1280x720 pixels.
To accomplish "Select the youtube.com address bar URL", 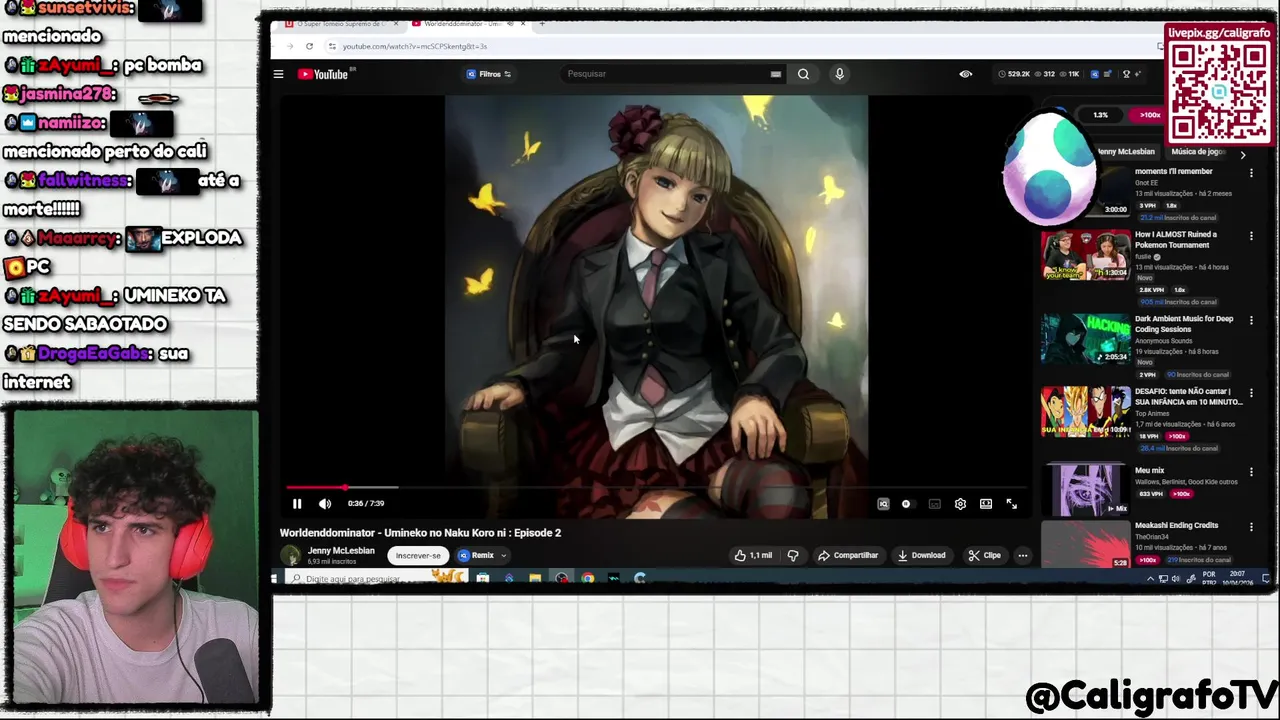I will [x=415, y=46].
